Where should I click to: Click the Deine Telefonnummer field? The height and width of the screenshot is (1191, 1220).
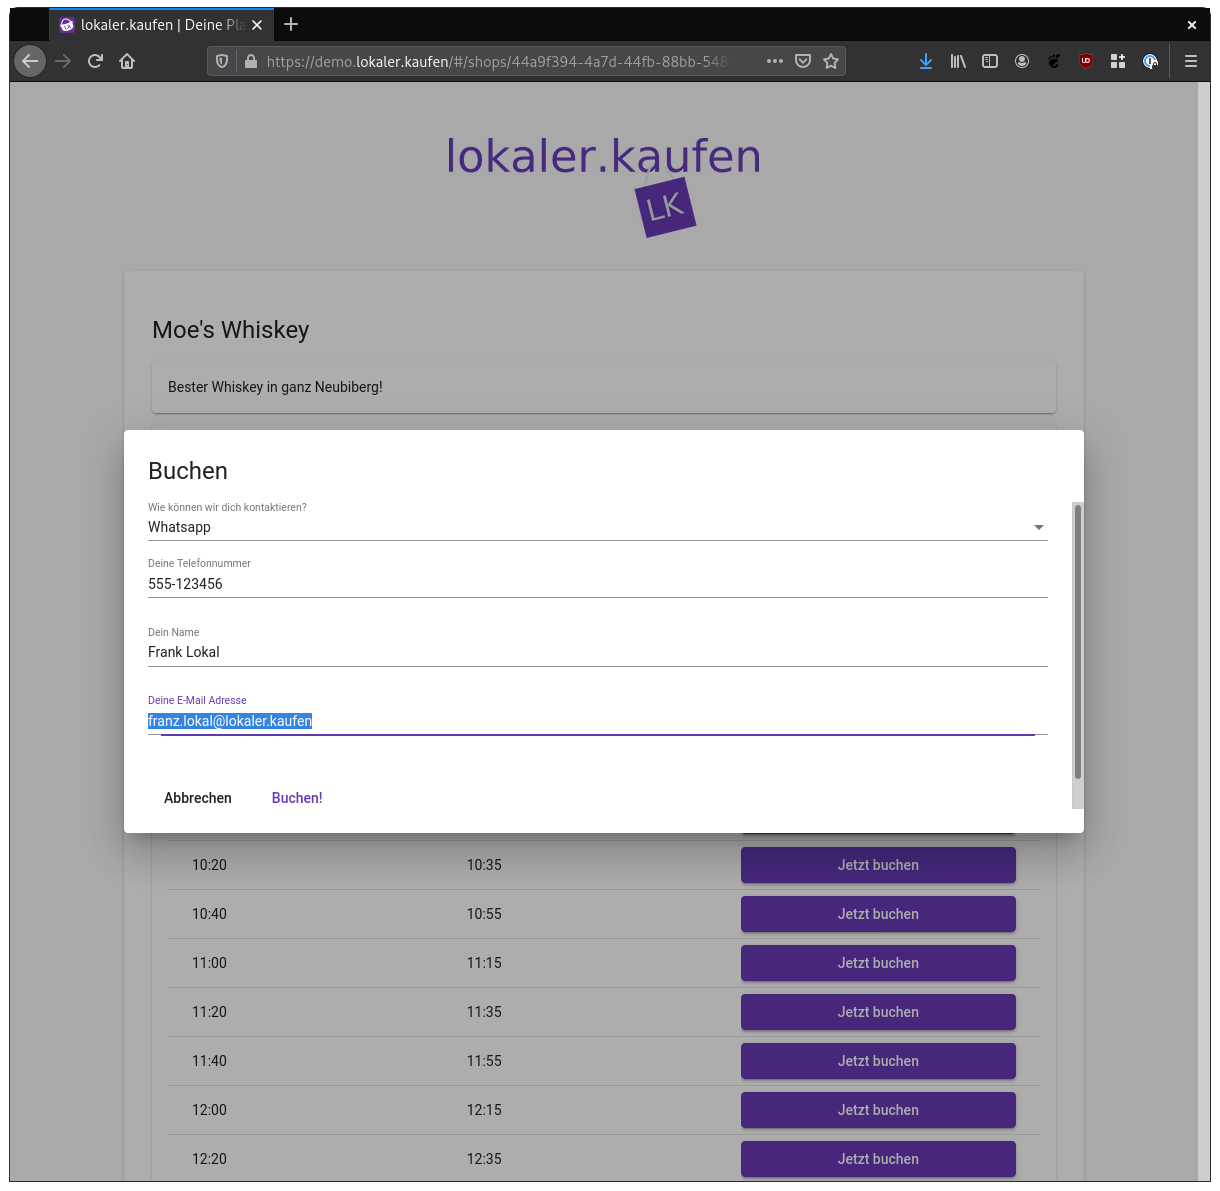coord(598,584)
